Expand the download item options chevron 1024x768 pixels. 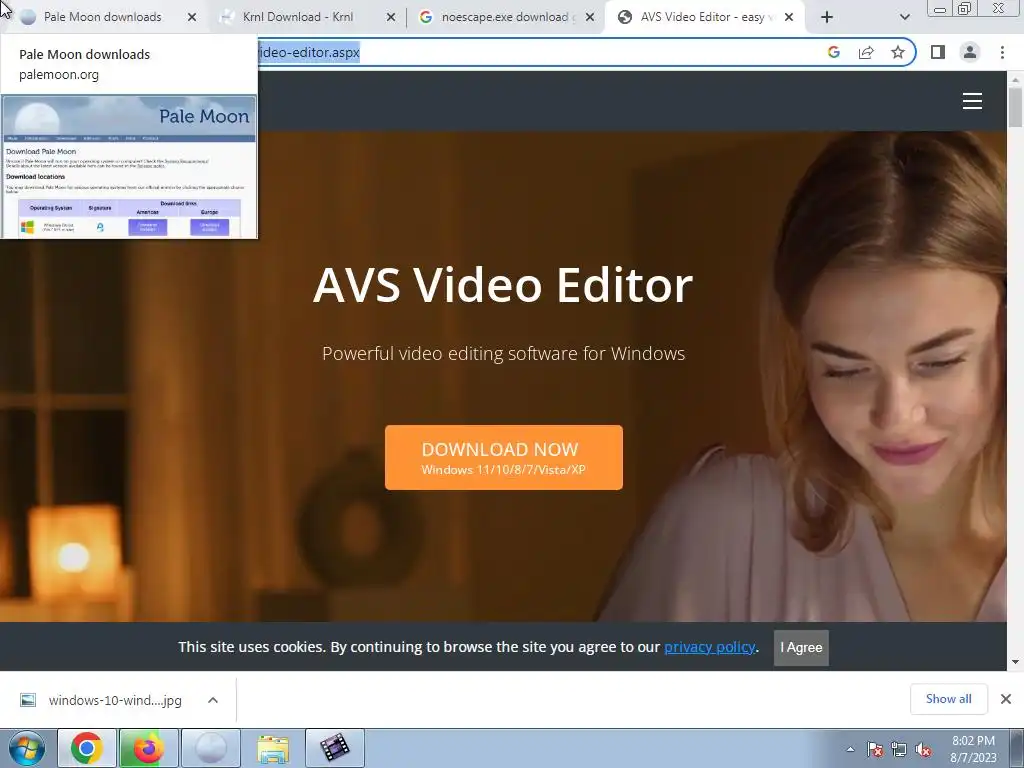213,700
